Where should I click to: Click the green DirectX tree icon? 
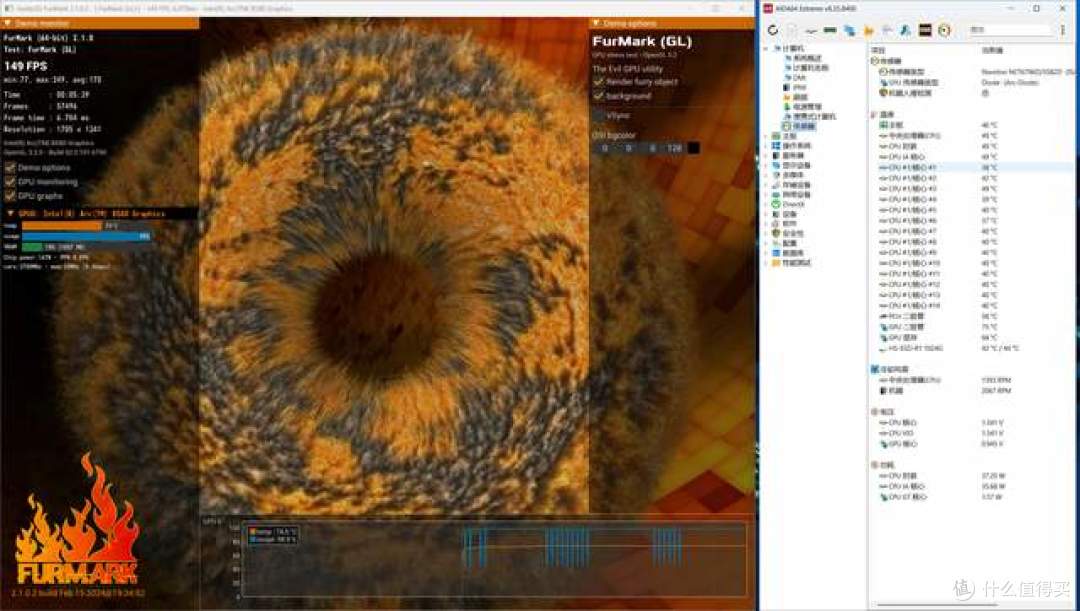click(776, 205)
